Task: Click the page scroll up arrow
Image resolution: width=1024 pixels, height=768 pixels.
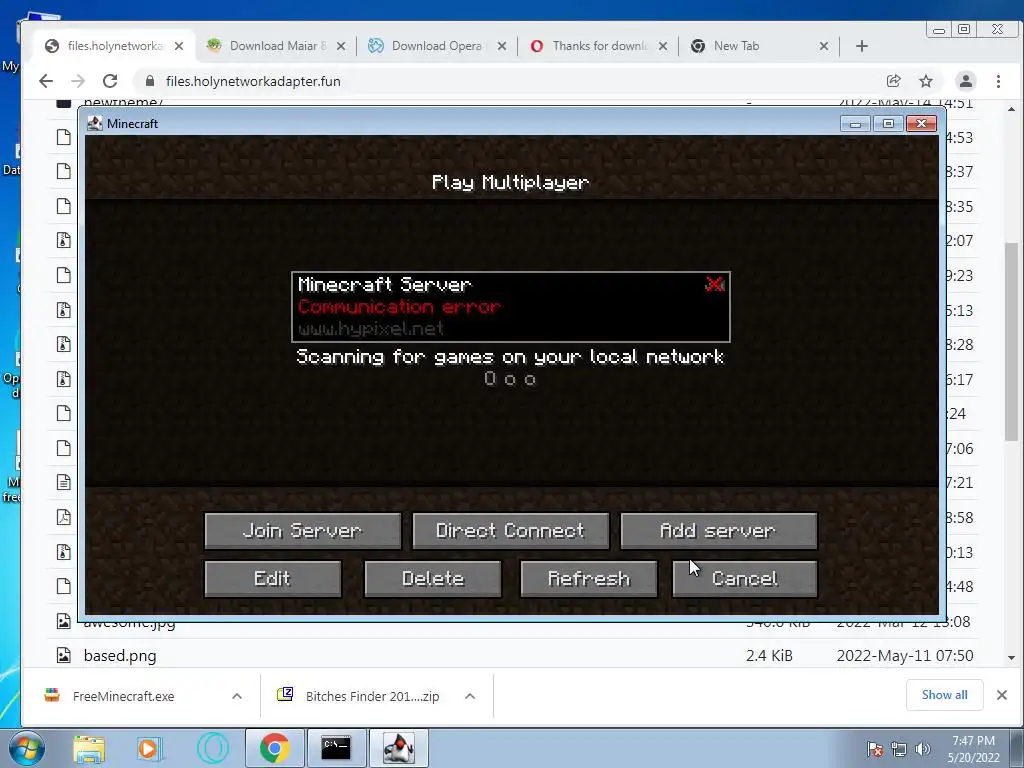Action: (1012, 109)
